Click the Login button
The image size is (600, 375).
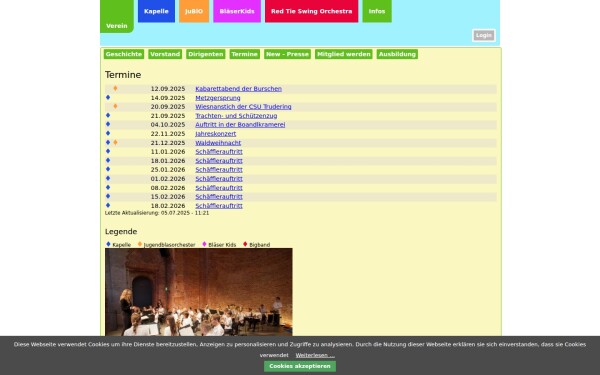484,35
